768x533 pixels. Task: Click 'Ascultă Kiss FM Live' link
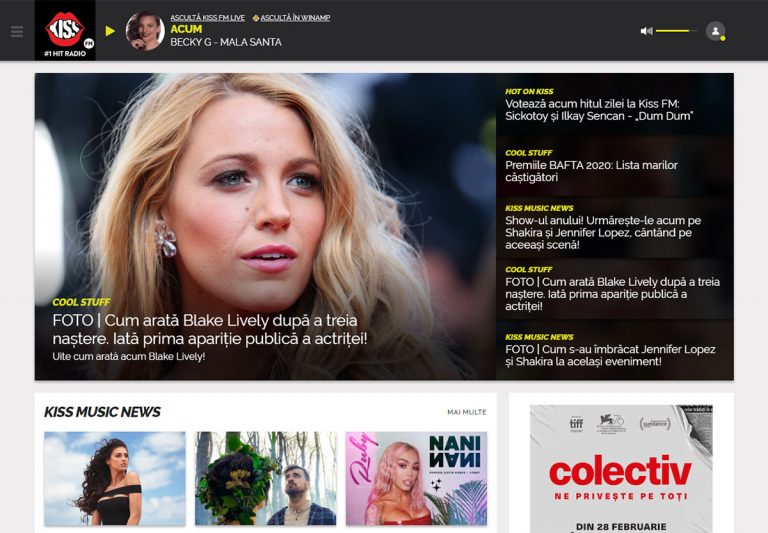pyautogui.click(x=207, y=18)
